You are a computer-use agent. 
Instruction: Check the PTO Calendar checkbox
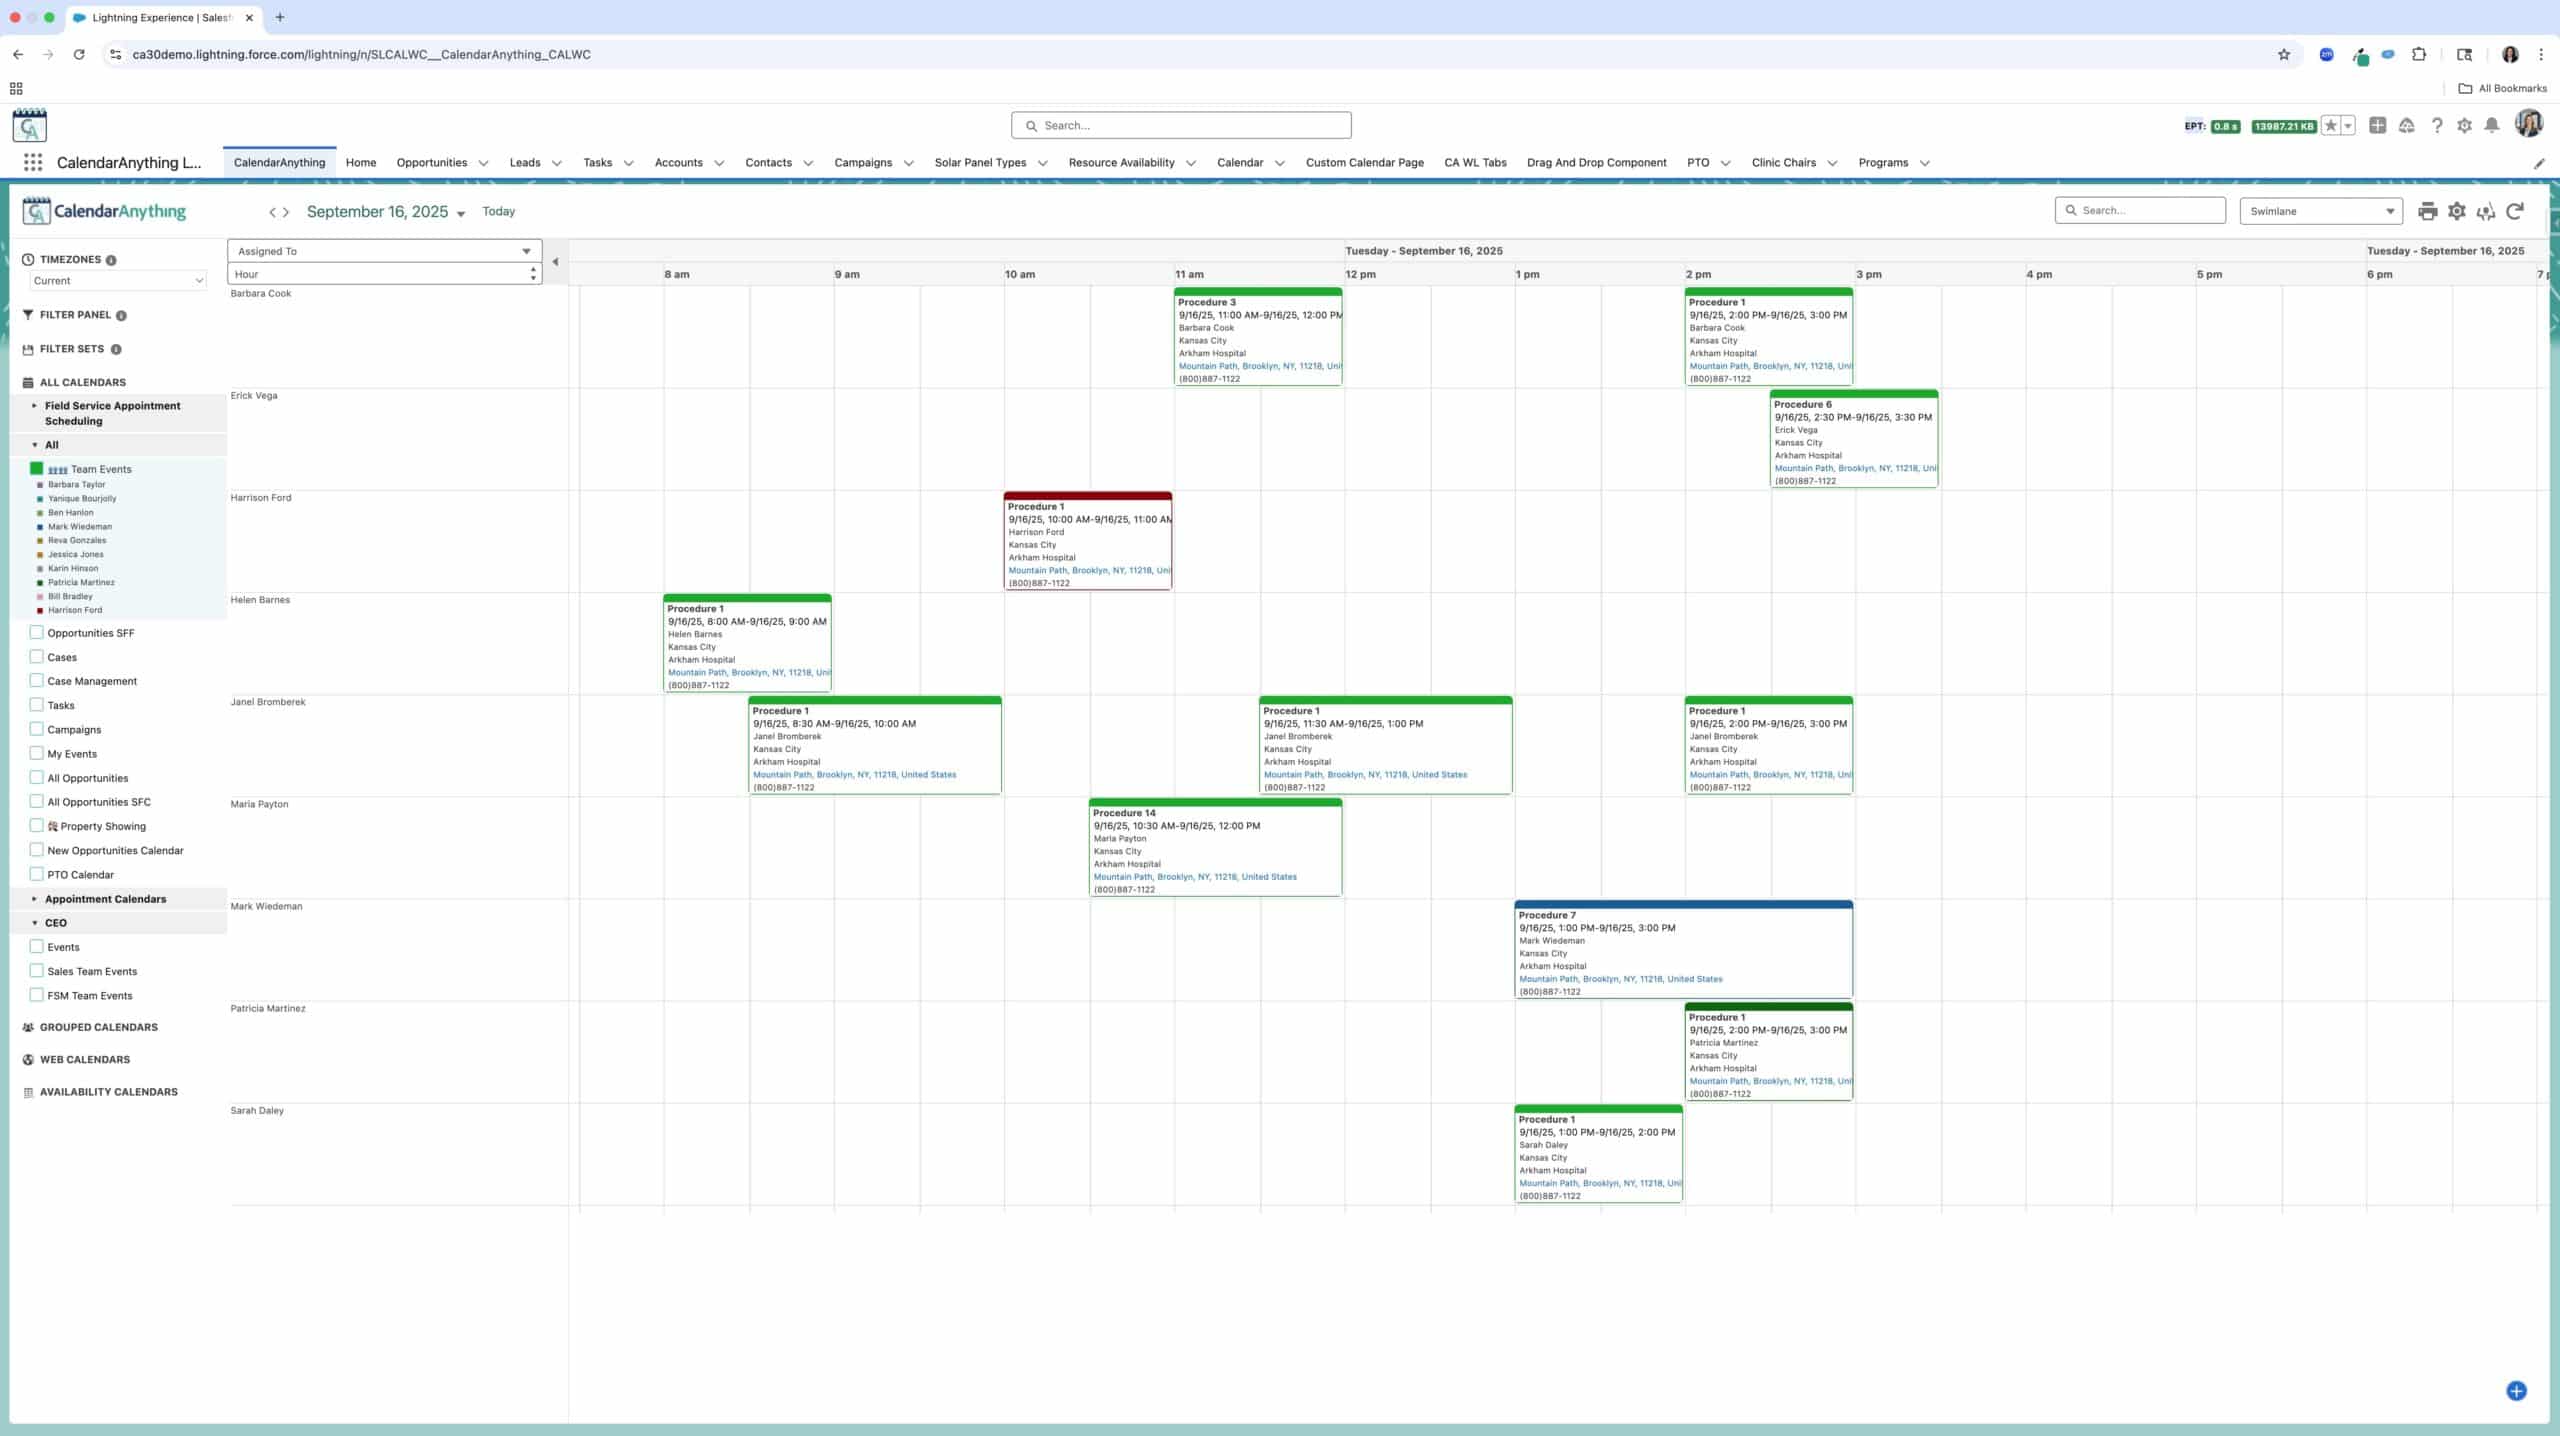pos(37,875)
